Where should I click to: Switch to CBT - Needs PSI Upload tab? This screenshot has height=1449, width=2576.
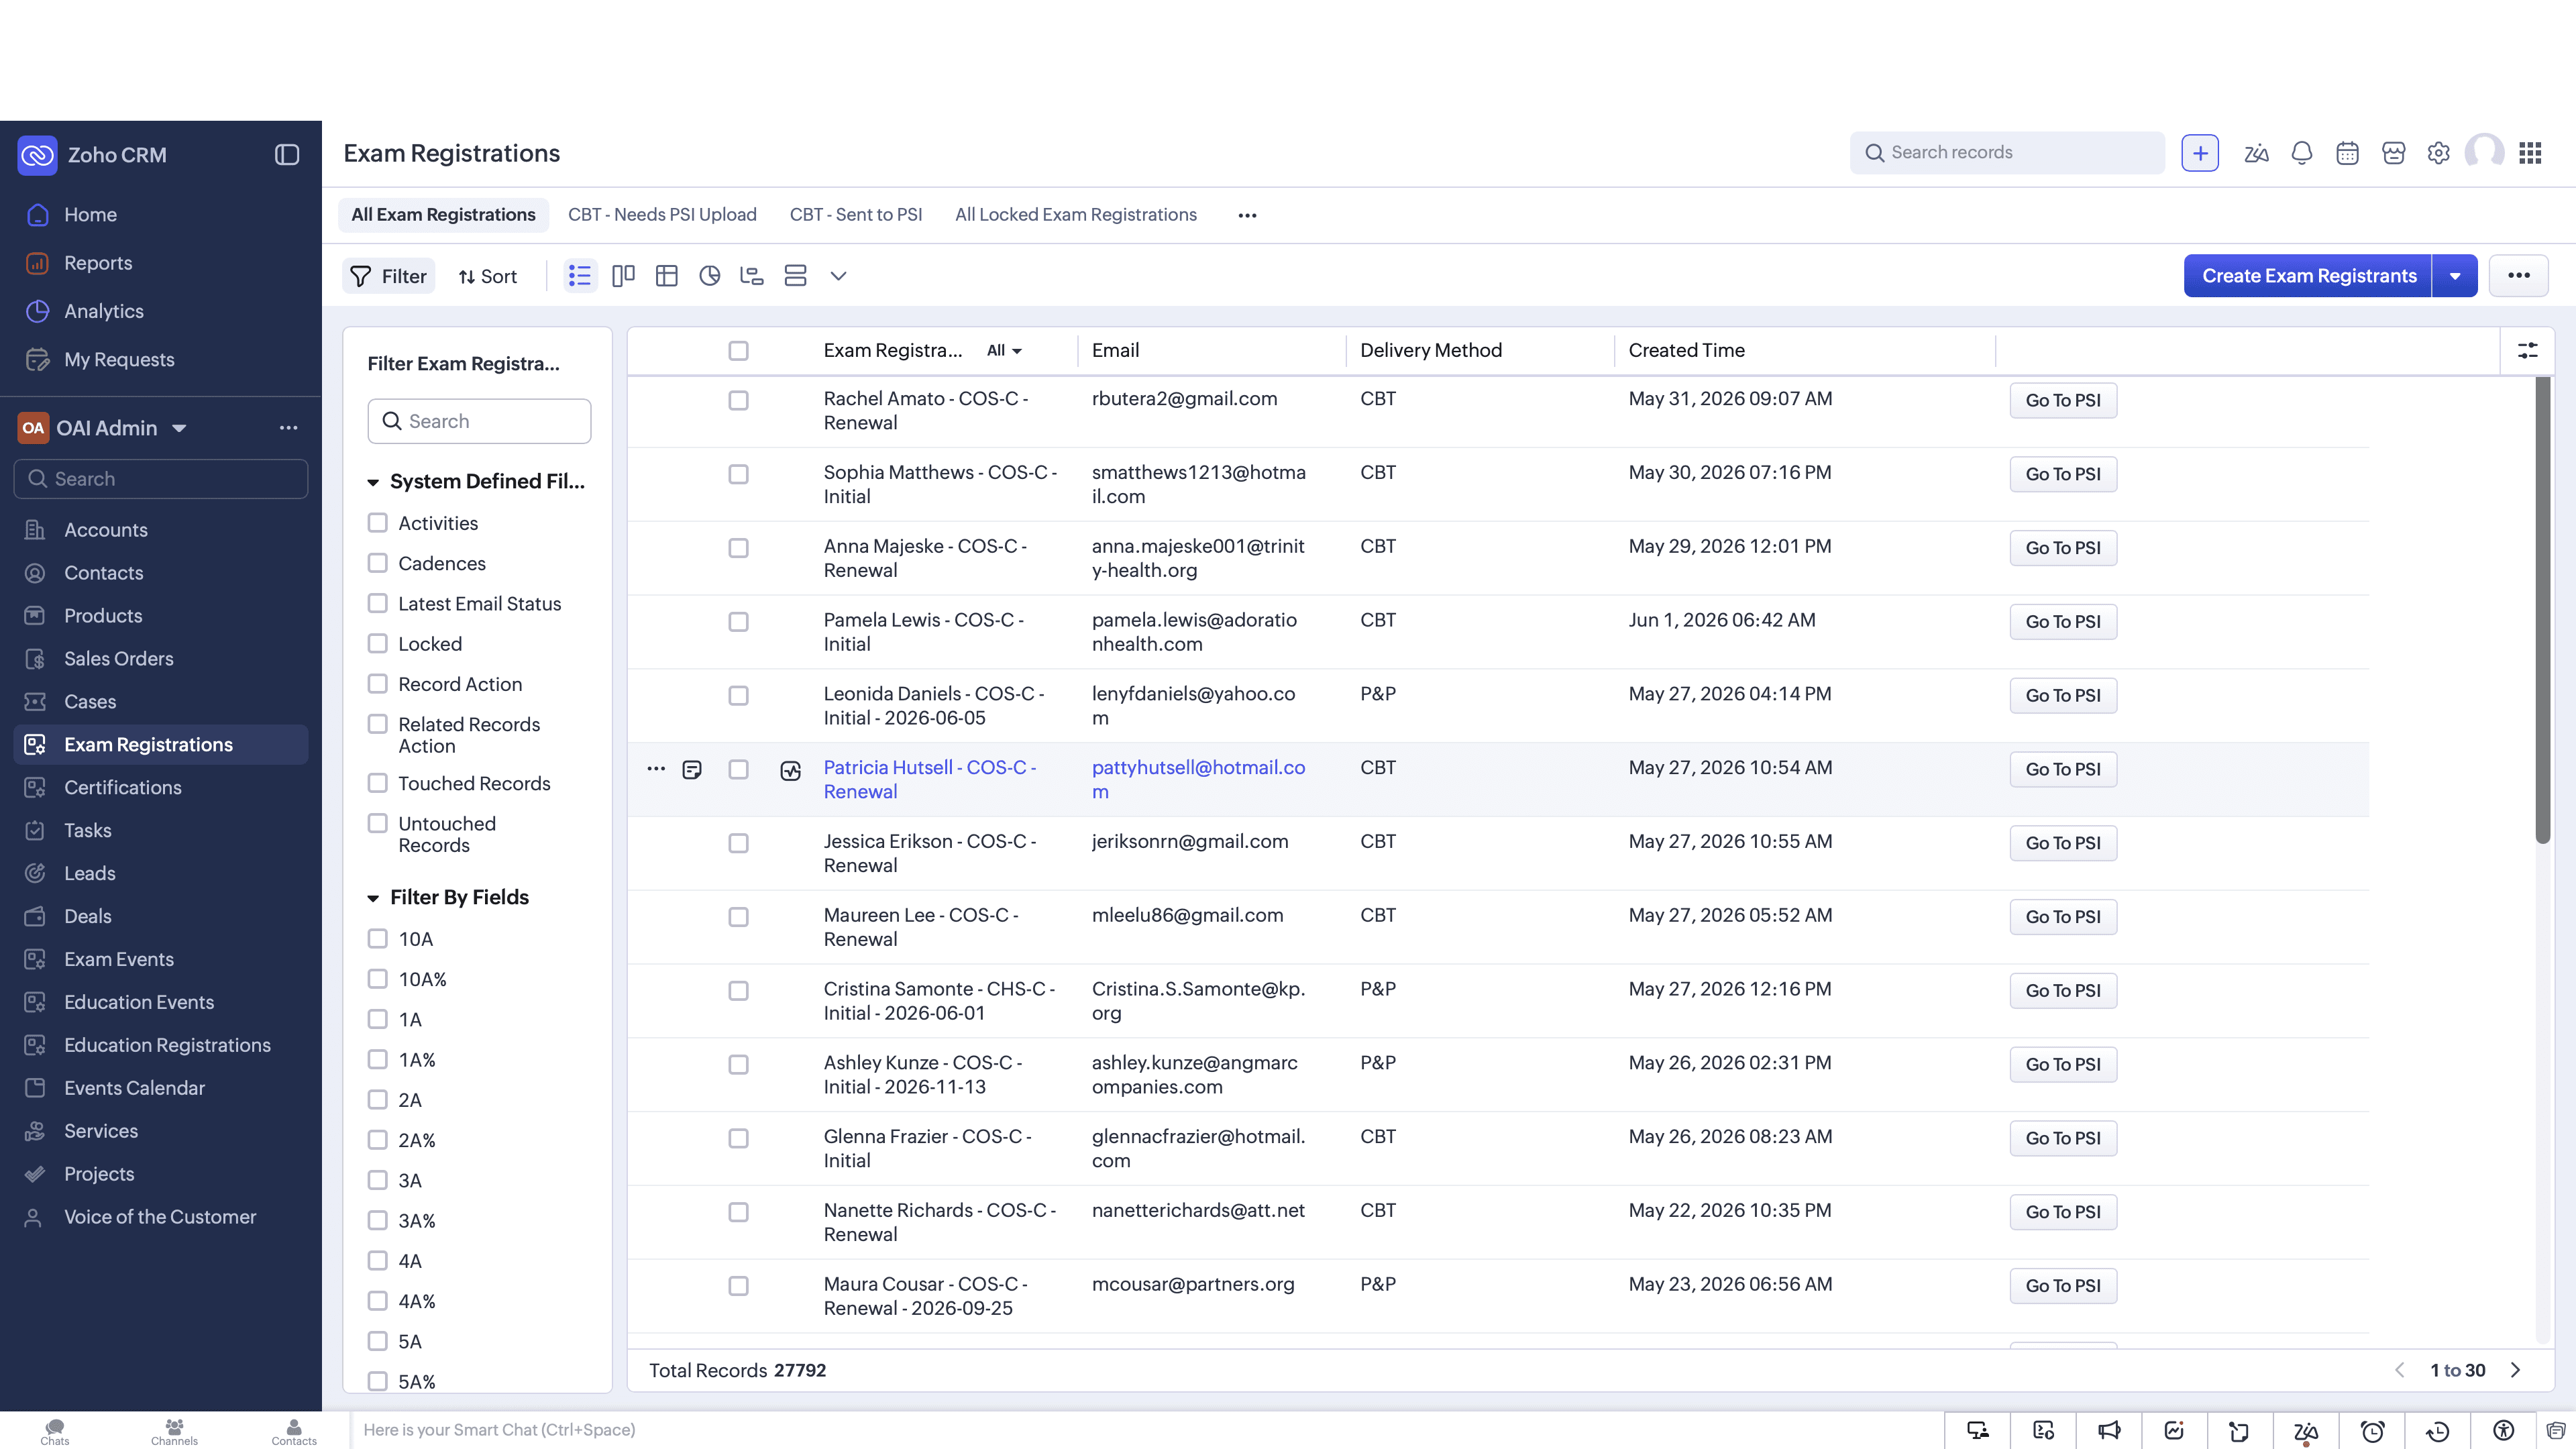coord(662,214)
